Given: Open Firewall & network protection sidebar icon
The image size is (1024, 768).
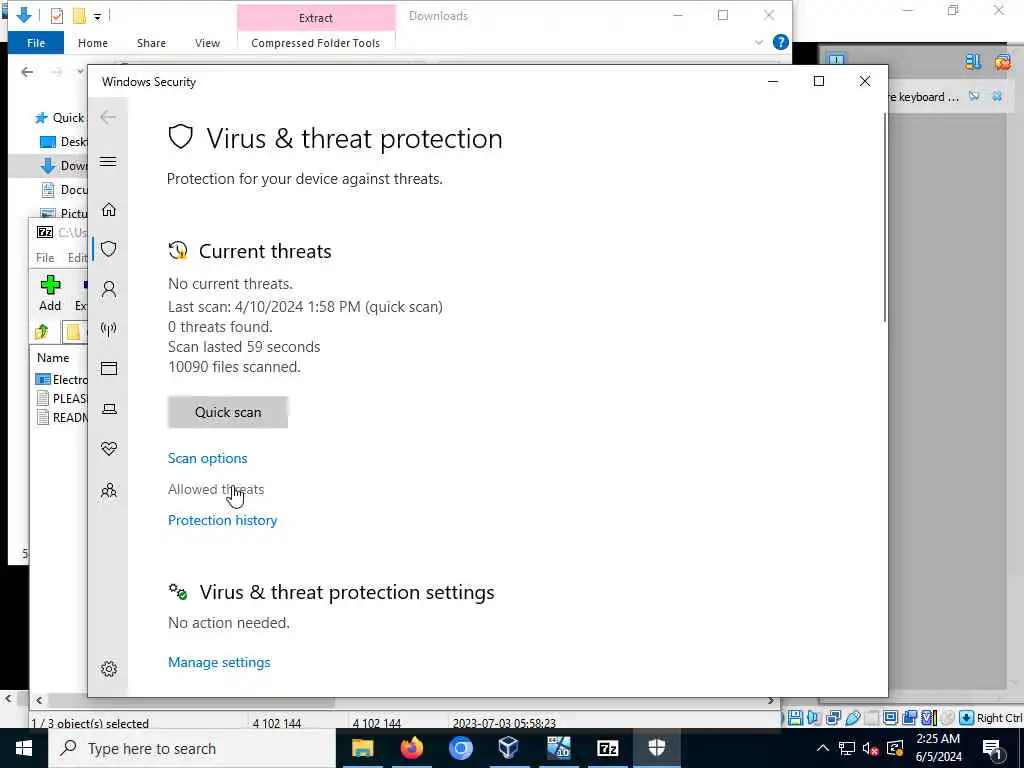Looking at the screenshot, I should pyautogui.click(x=109, y=329).
